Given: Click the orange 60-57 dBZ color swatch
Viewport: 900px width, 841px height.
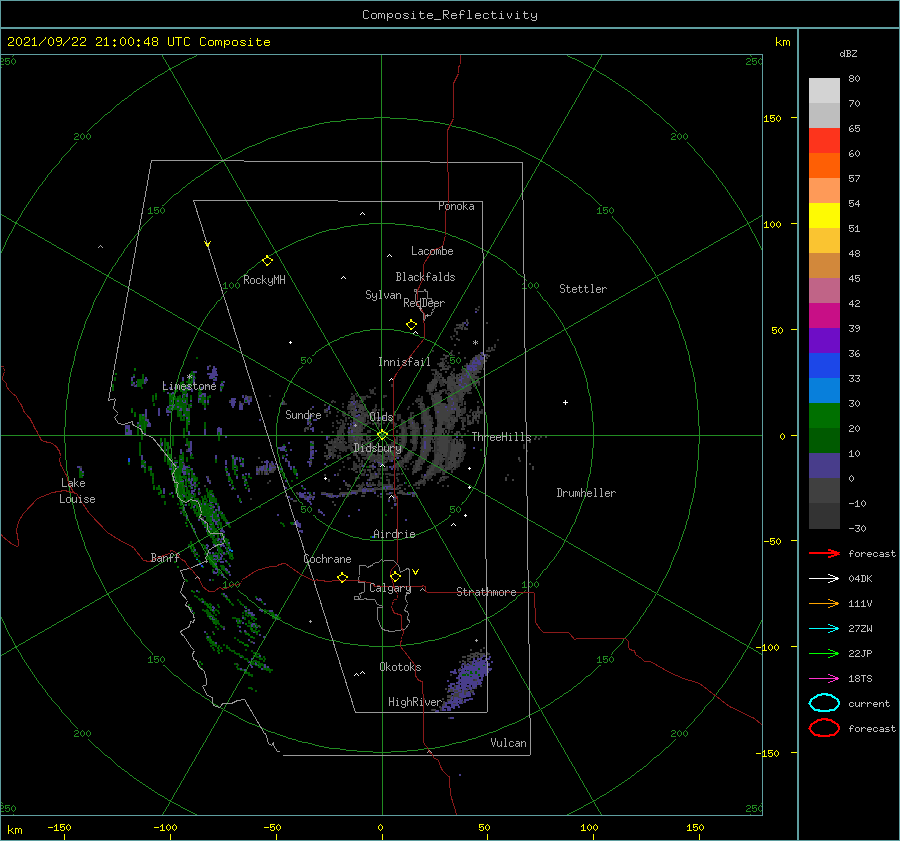Looking at the screenshot, I should [824, 166].
